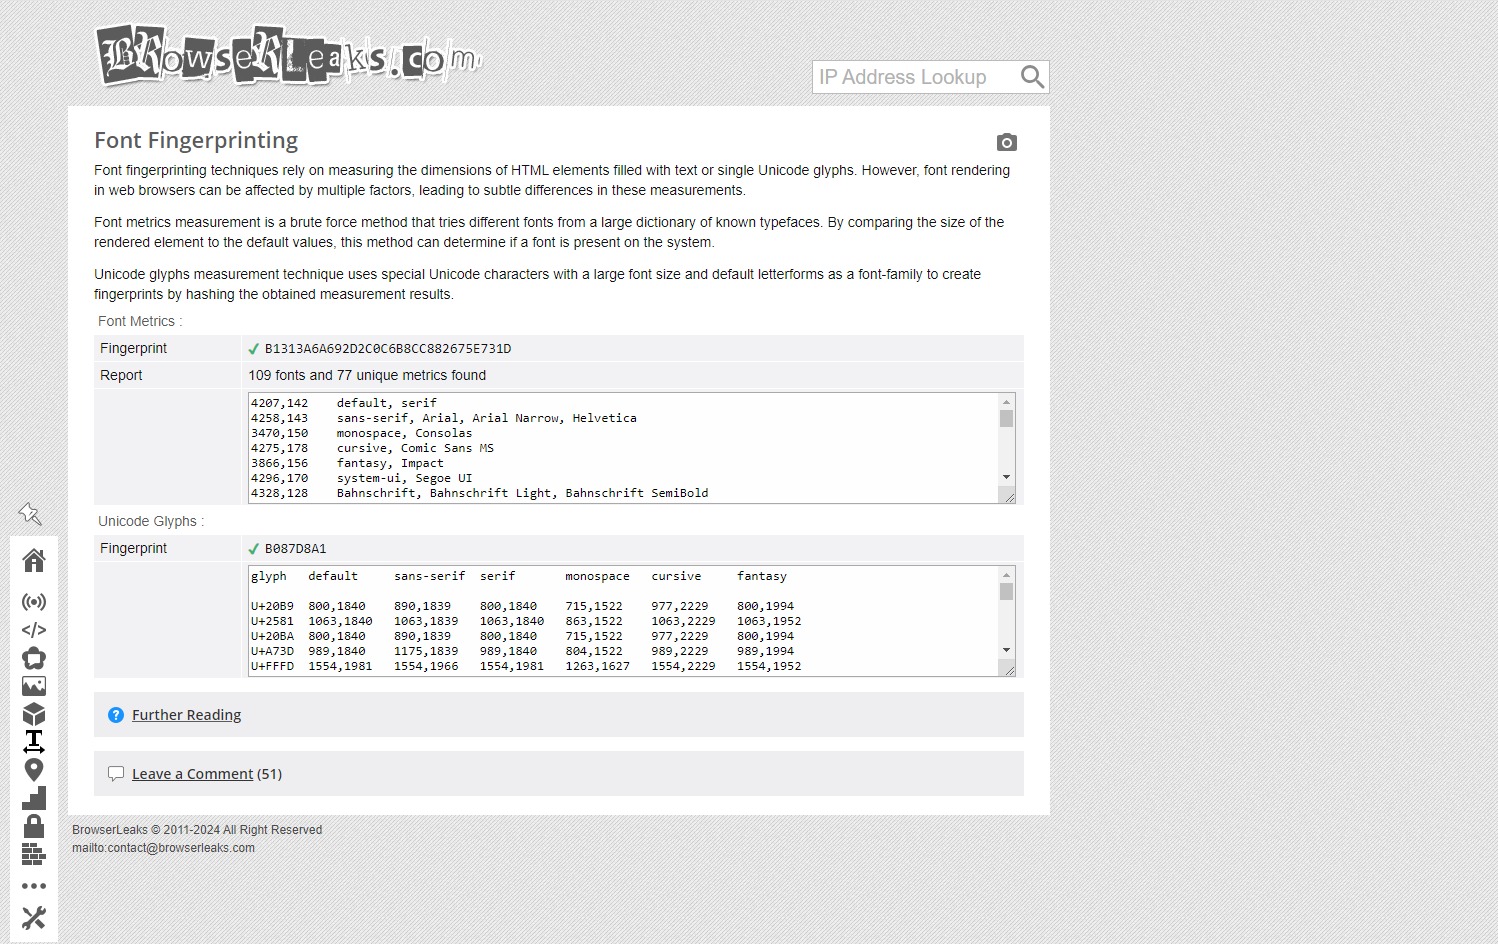Click the U+20B9 glyph row
1498x944 pixels.
522,606
